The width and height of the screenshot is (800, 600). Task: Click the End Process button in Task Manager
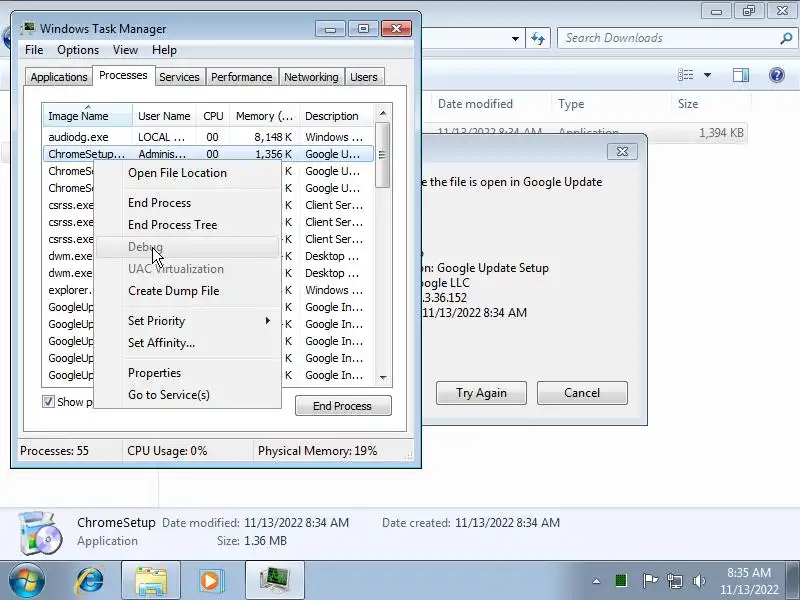coord(343,406)
